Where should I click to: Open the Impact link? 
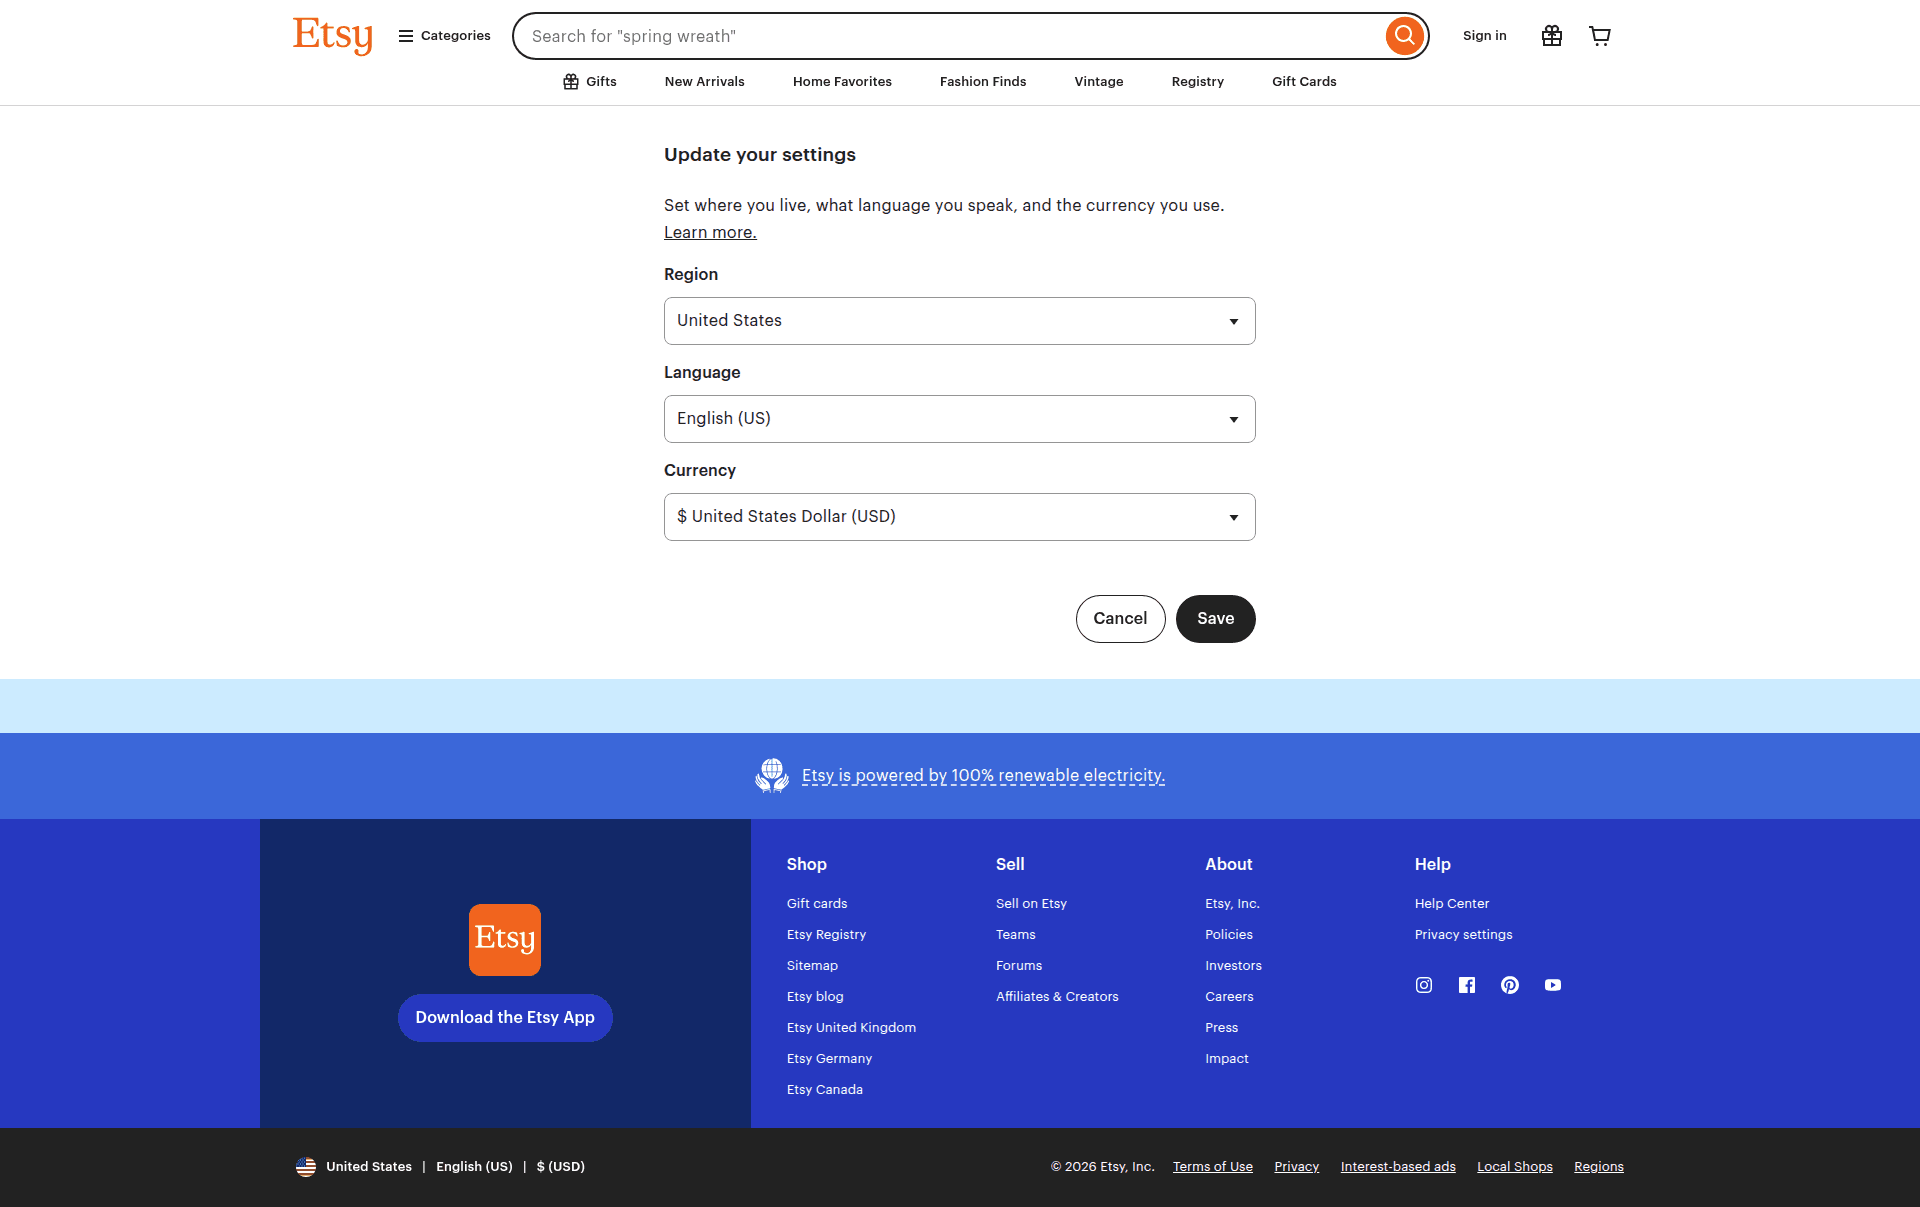[x=1226, y=1059]
